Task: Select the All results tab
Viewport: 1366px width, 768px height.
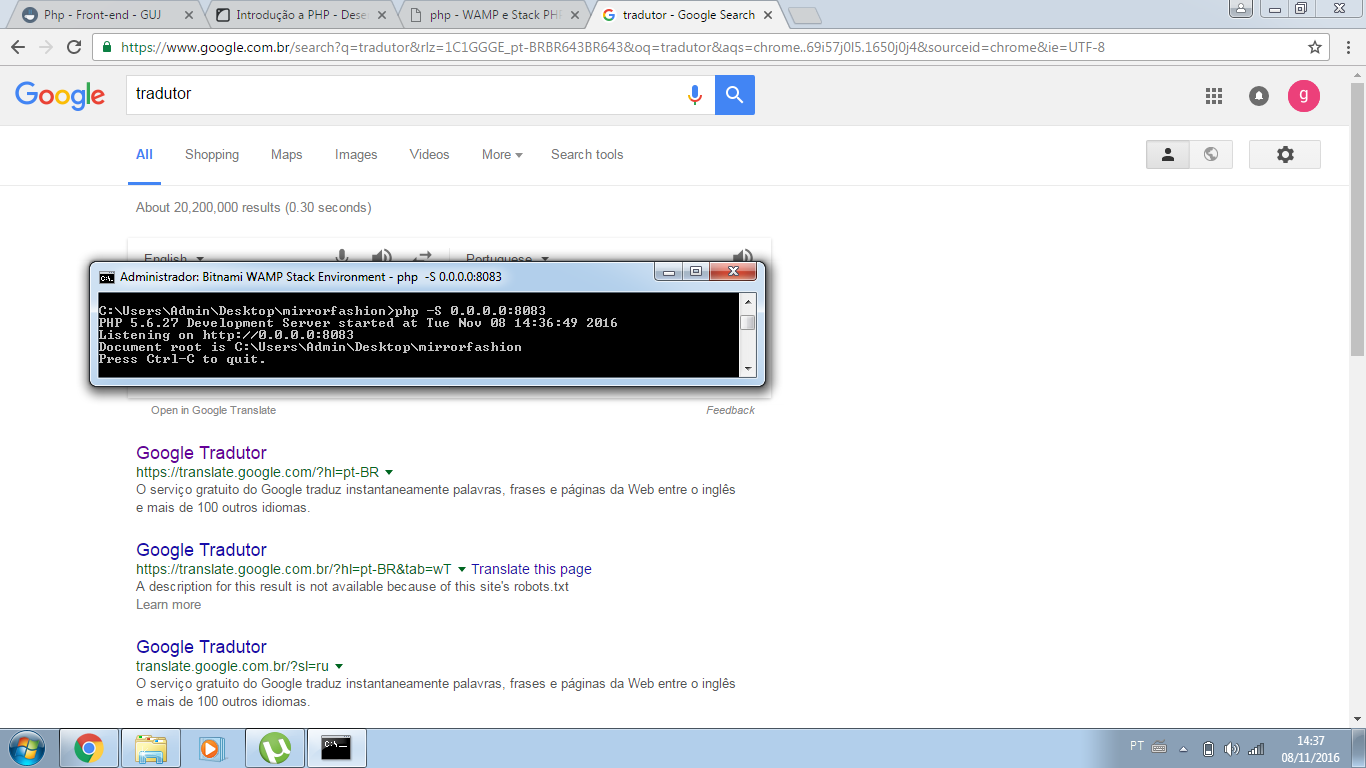Action: tap(144, 155)
